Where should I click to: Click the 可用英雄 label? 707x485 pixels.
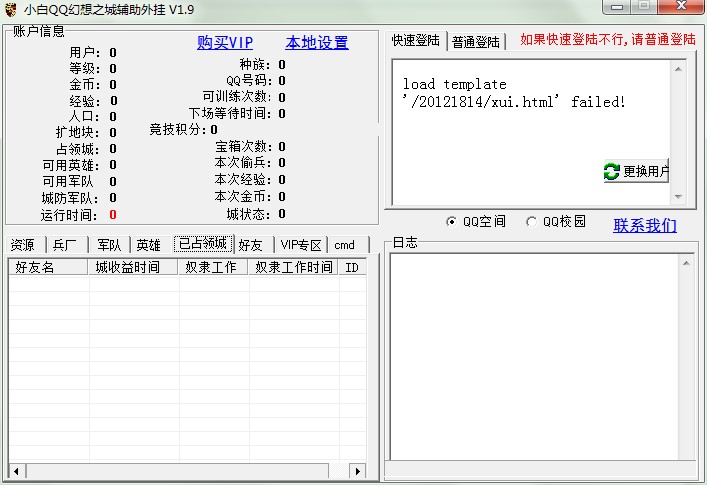[x=71, y=165]
